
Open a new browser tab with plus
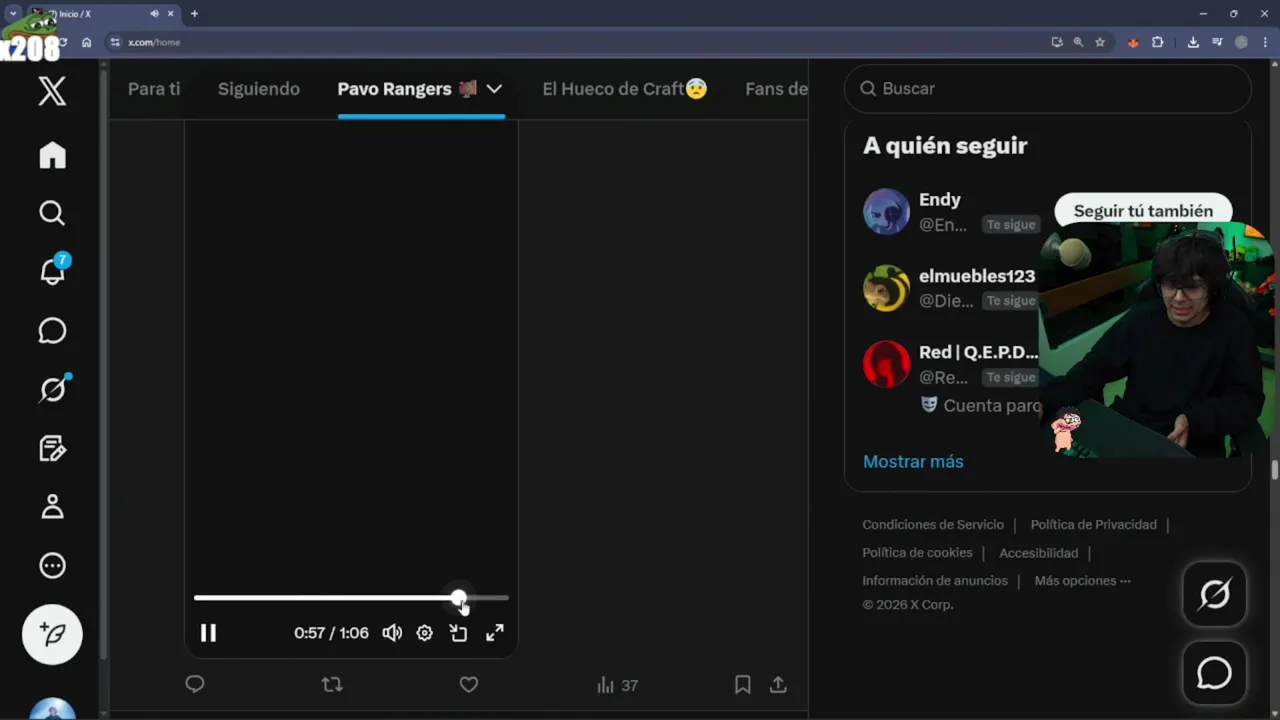(x=194, y=14)
